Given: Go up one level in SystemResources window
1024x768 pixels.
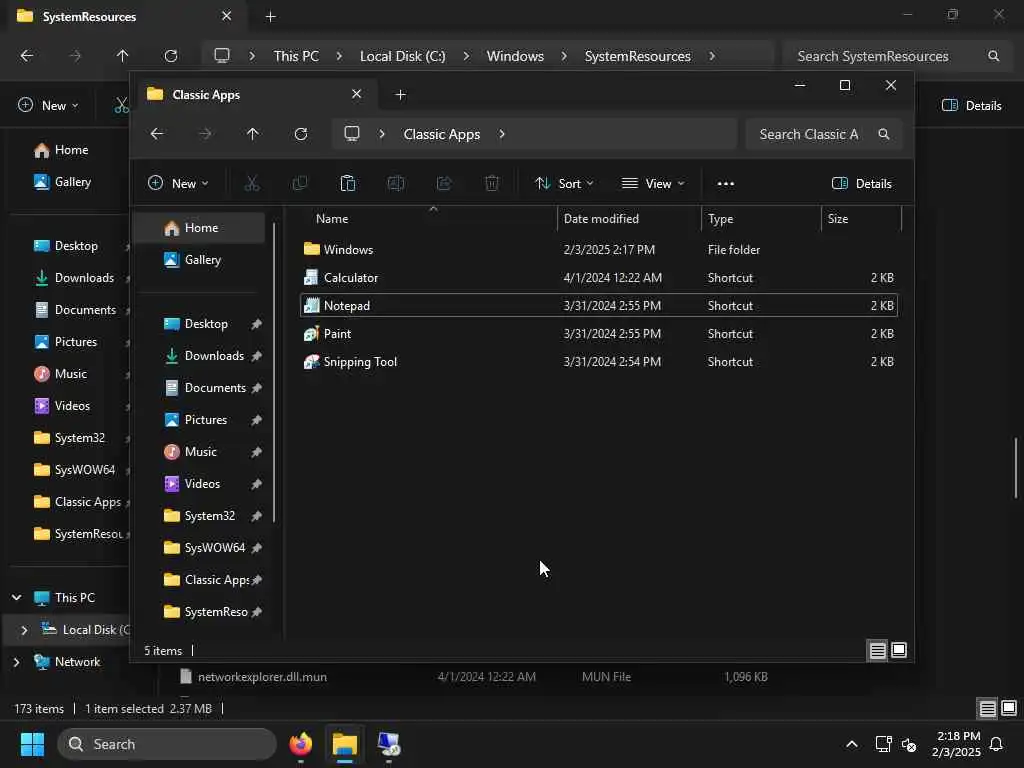Looking at the screenshot, I should (122, 56).
